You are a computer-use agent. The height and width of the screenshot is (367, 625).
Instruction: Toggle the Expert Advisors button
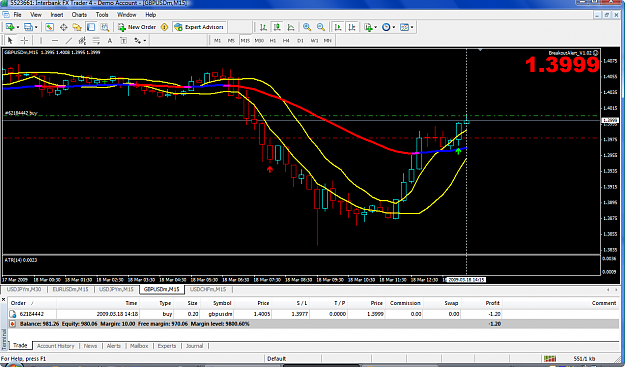click(x=199, y=27)
